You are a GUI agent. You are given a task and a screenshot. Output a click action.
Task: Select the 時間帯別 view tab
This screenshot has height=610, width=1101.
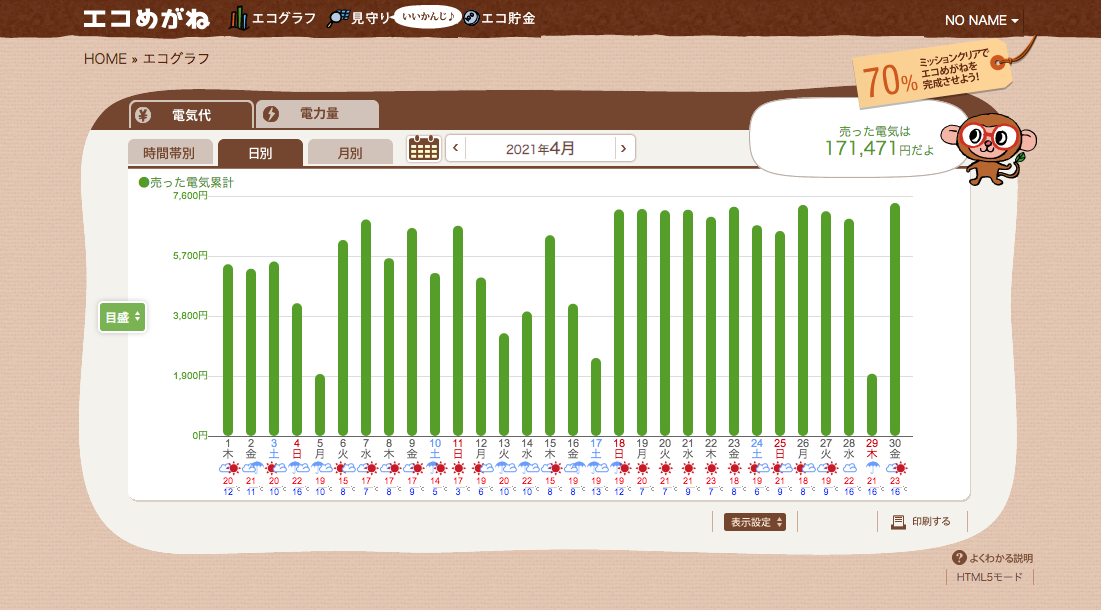pyautogui.click(x=169, y=152)
